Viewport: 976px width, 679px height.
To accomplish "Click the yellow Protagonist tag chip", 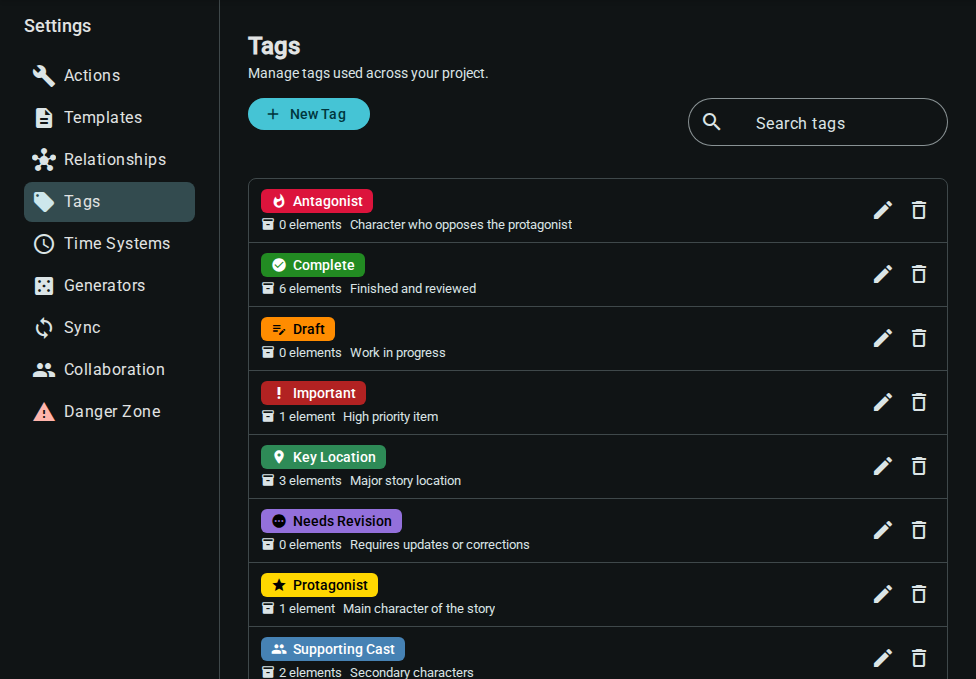I will tap(319, 585).
